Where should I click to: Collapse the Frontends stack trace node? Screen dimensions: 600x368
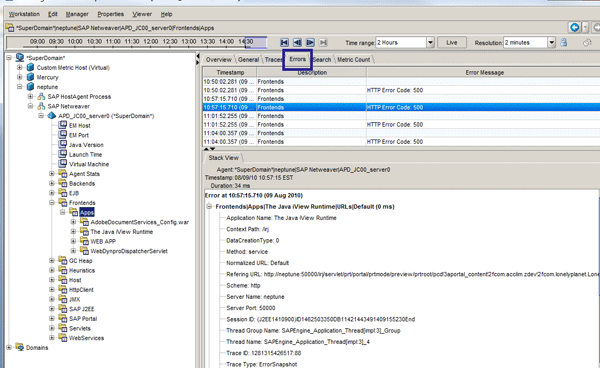(209, 207)
